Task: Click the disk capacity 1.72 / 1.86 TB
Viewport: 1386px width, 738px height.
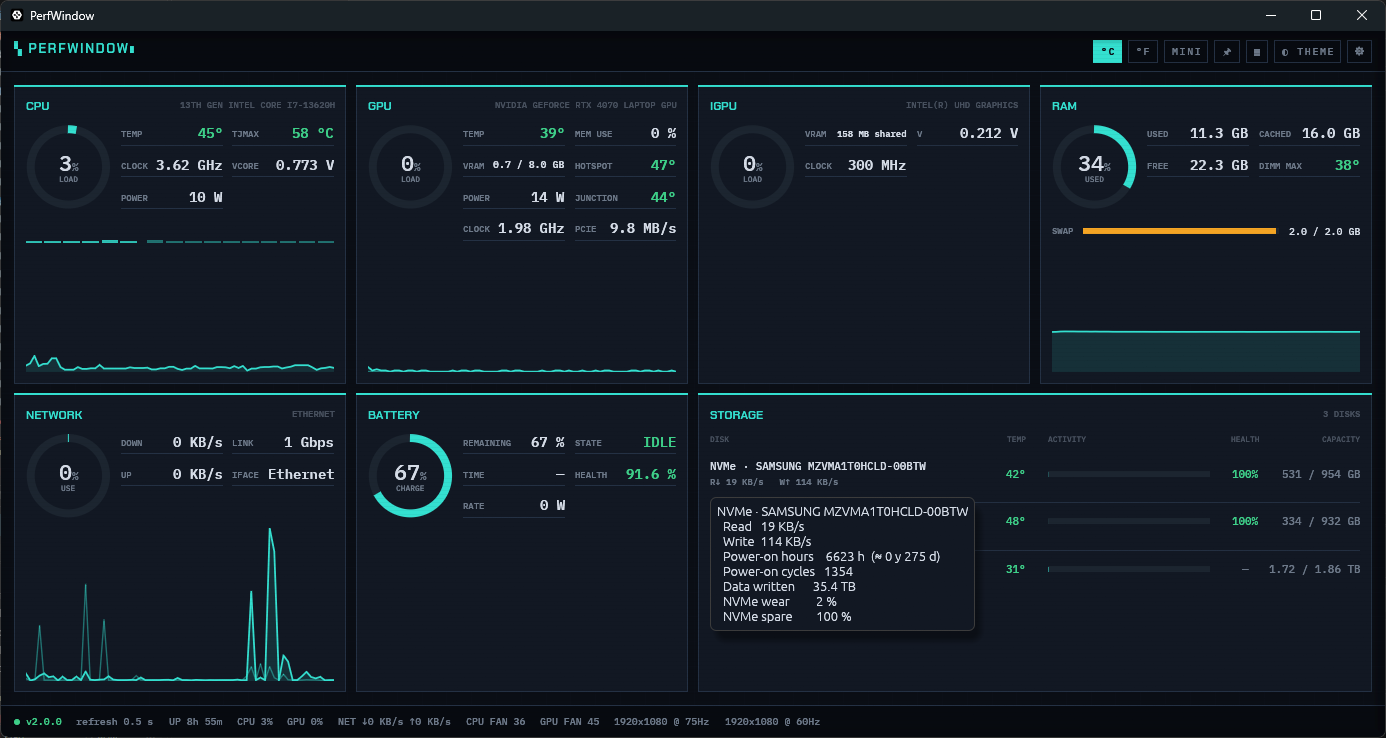Action: click(x=1314, y=570)
